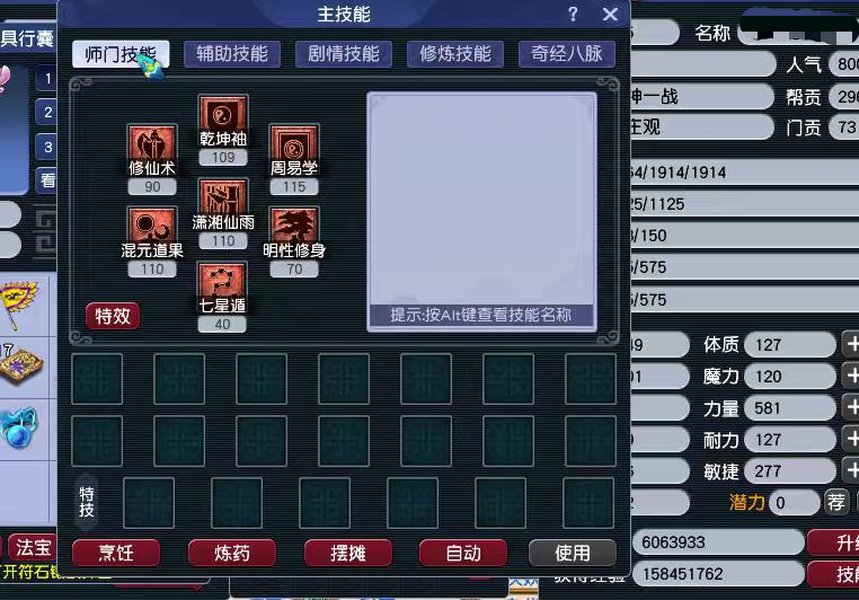Click the map scroll item in inventory
This screenshot has width=859, height=600.
click(21, 366)
